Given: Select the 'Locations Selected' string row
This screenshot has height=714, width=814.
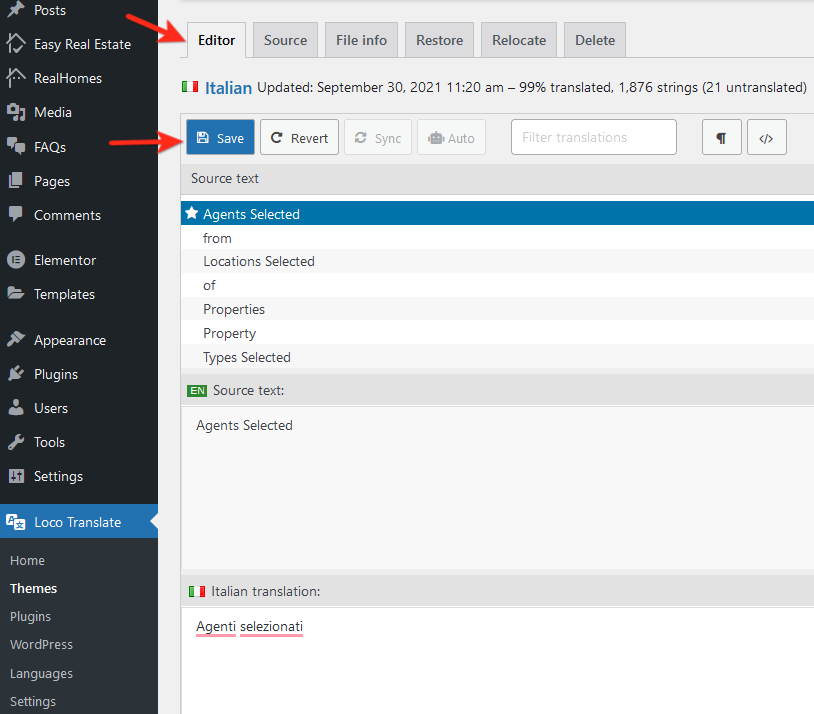Looking at the screenshot, I should pos(497,261).
